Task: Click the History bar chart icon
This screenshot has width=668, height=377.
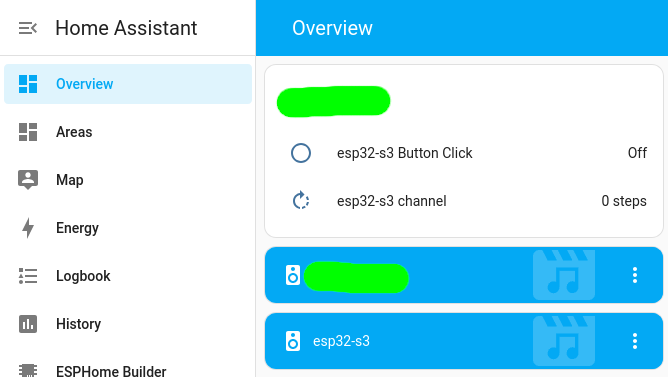Action: point(28,324)
